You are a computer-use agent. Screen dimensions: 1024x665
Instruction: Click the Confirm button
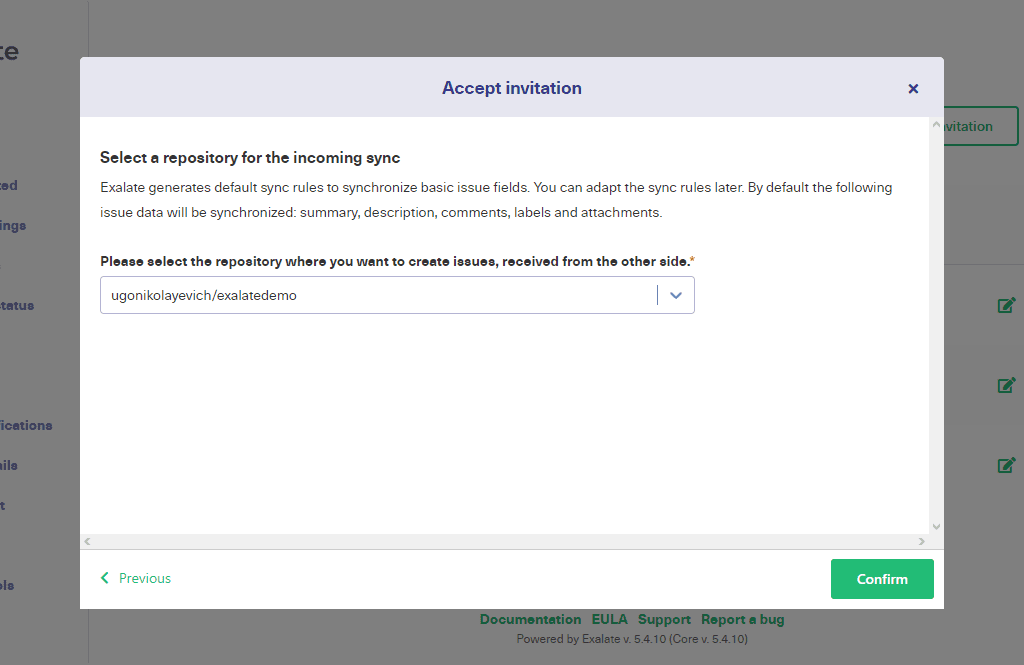[x=882, y=579]
